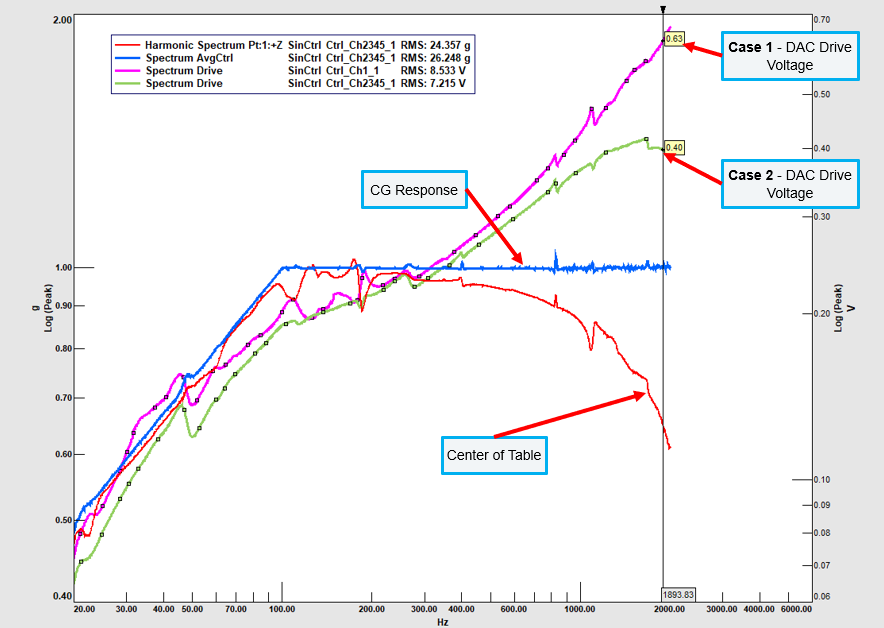The height and width of the screenshot is (628, 884).
Task: Click the red Harmonic Spectrum legend line swatch
Action: [x=128, y=46]
